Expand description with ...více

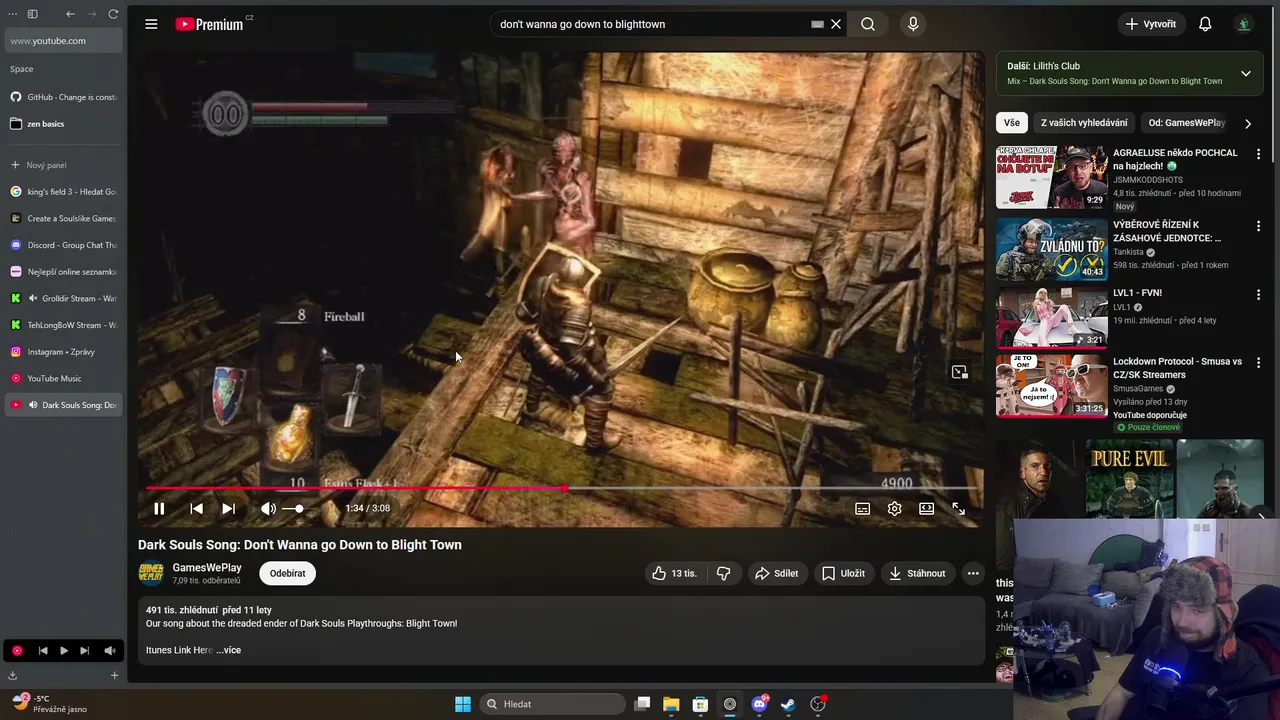(229, 650)
